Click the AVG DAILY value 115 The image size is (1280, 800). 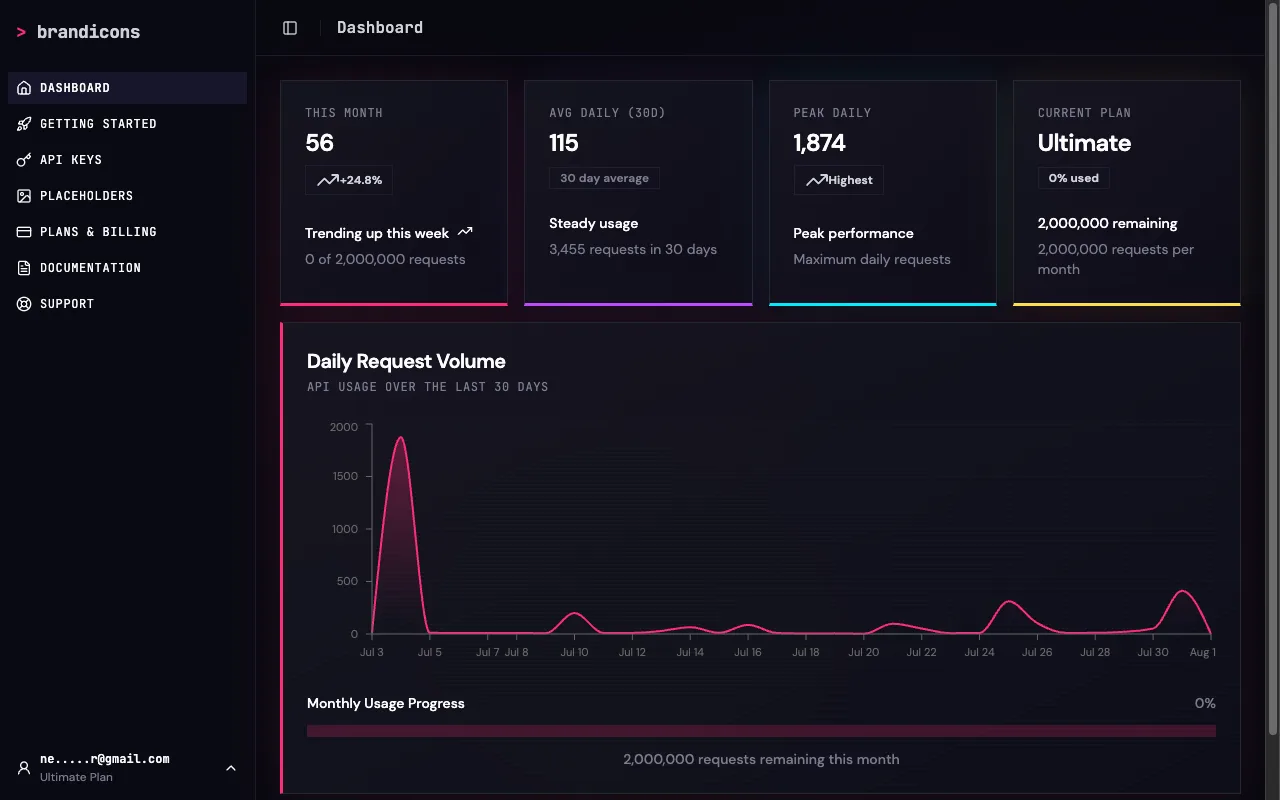564,143
